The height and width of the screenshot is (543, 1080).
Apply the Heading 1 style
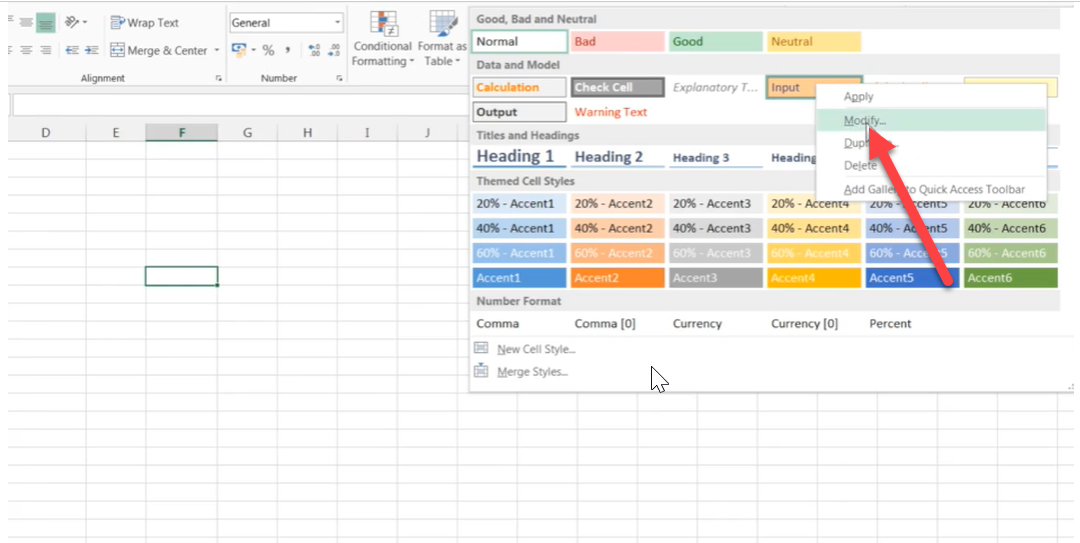pos(520,157)
